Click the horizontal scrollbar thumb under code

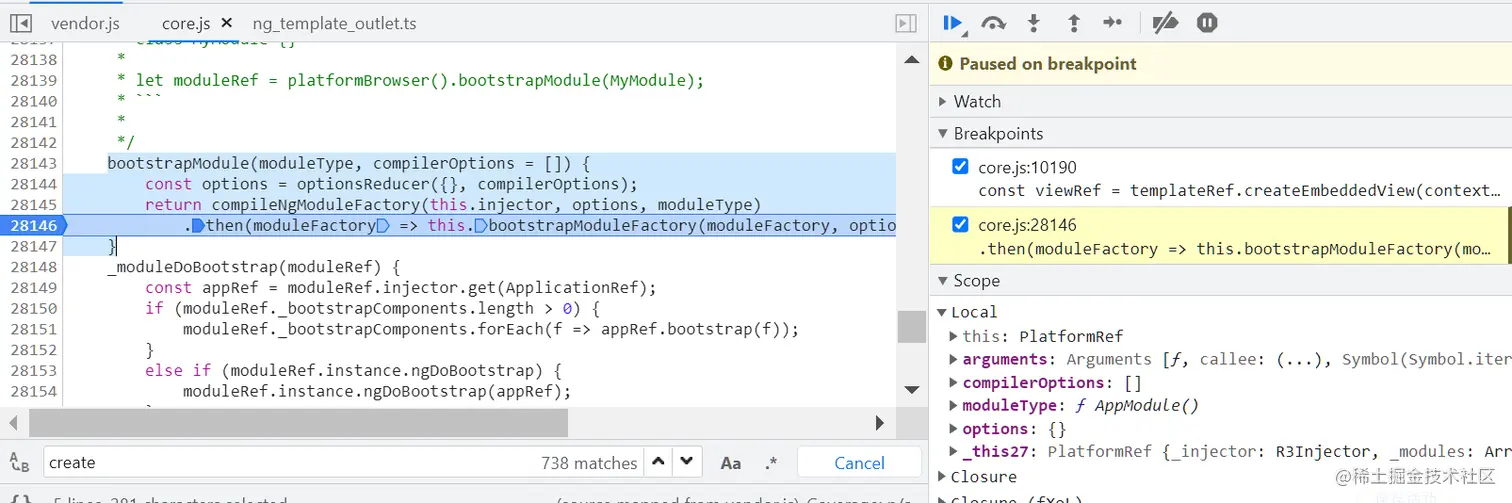298,423
